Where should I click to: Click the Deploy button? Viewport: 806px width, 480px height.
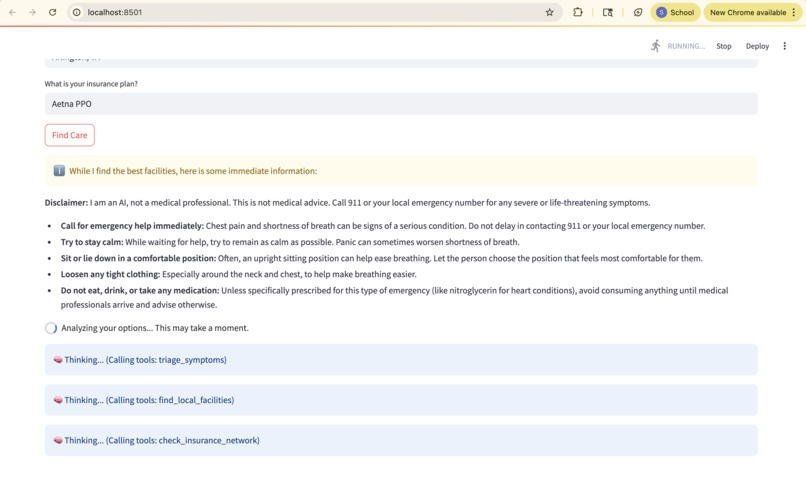coord(757,46)
